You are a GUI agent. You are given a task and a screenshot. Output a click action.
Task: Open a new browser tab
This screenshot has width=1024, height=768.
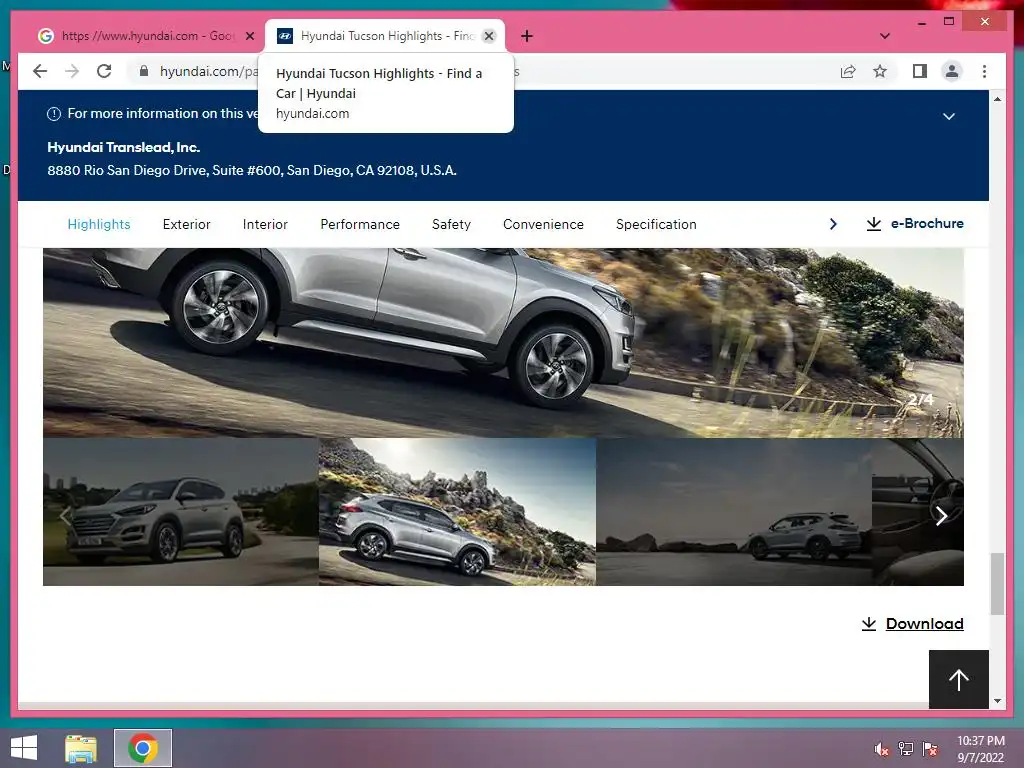tap(527, 36)
